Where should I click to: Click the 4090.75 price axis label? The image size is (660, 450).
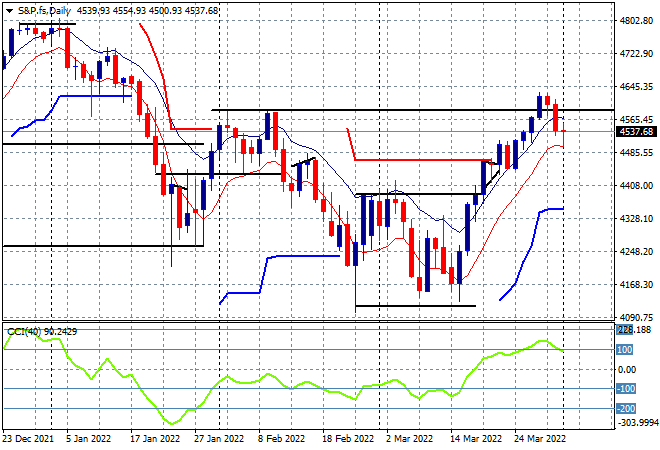[x=636, y=317]
